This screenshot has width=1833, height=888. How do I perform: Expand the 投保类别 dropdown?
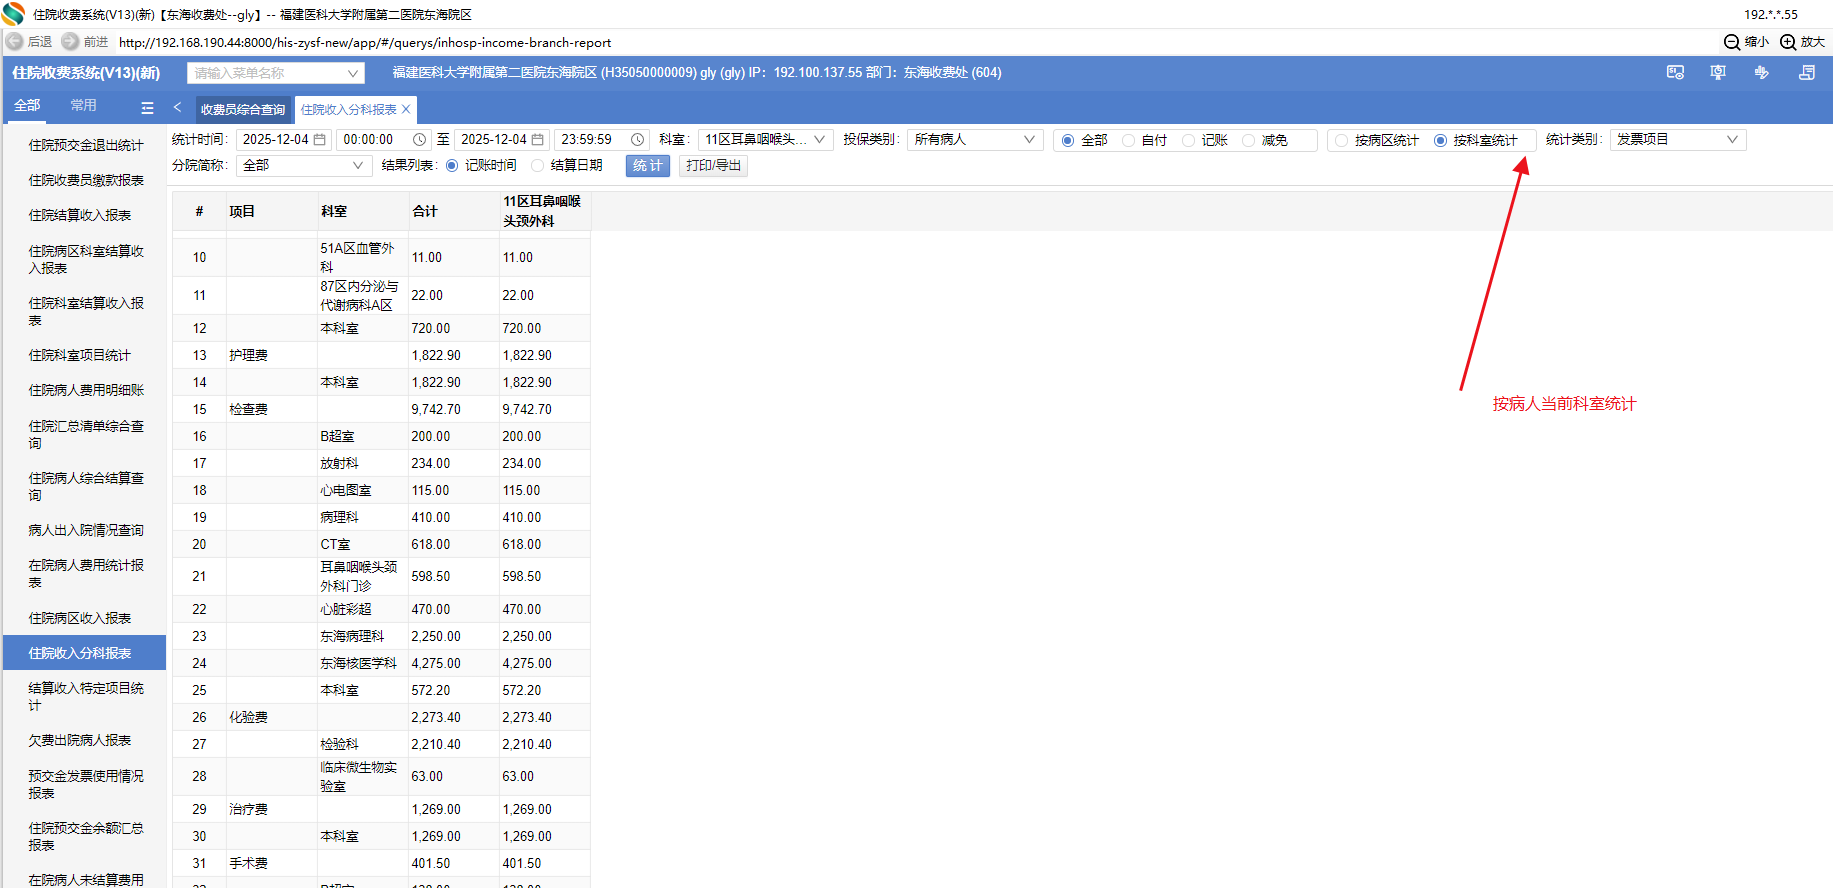(x=975, y=140)
